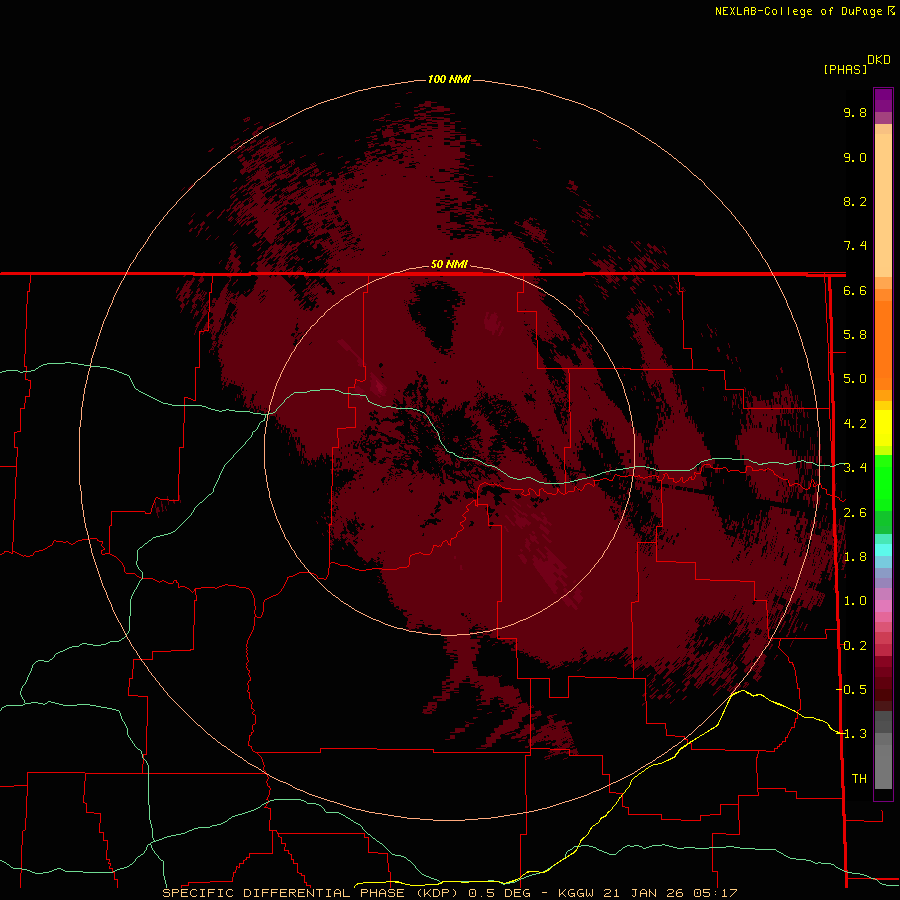Viewport: 900px width, 900px height.
Task: Click the 6.6 value on the color scale
Action: click(855, 290)
